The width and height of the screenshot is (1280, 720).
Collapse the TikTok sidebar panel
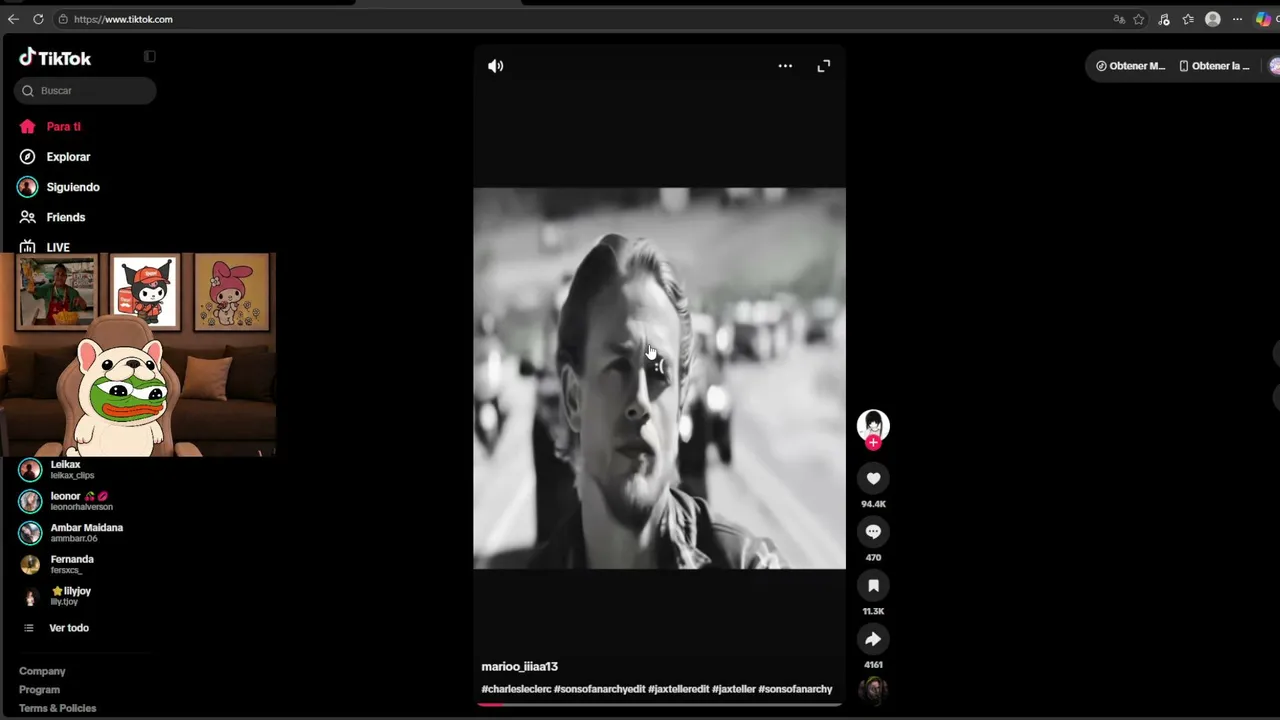[x=150, y=57]
